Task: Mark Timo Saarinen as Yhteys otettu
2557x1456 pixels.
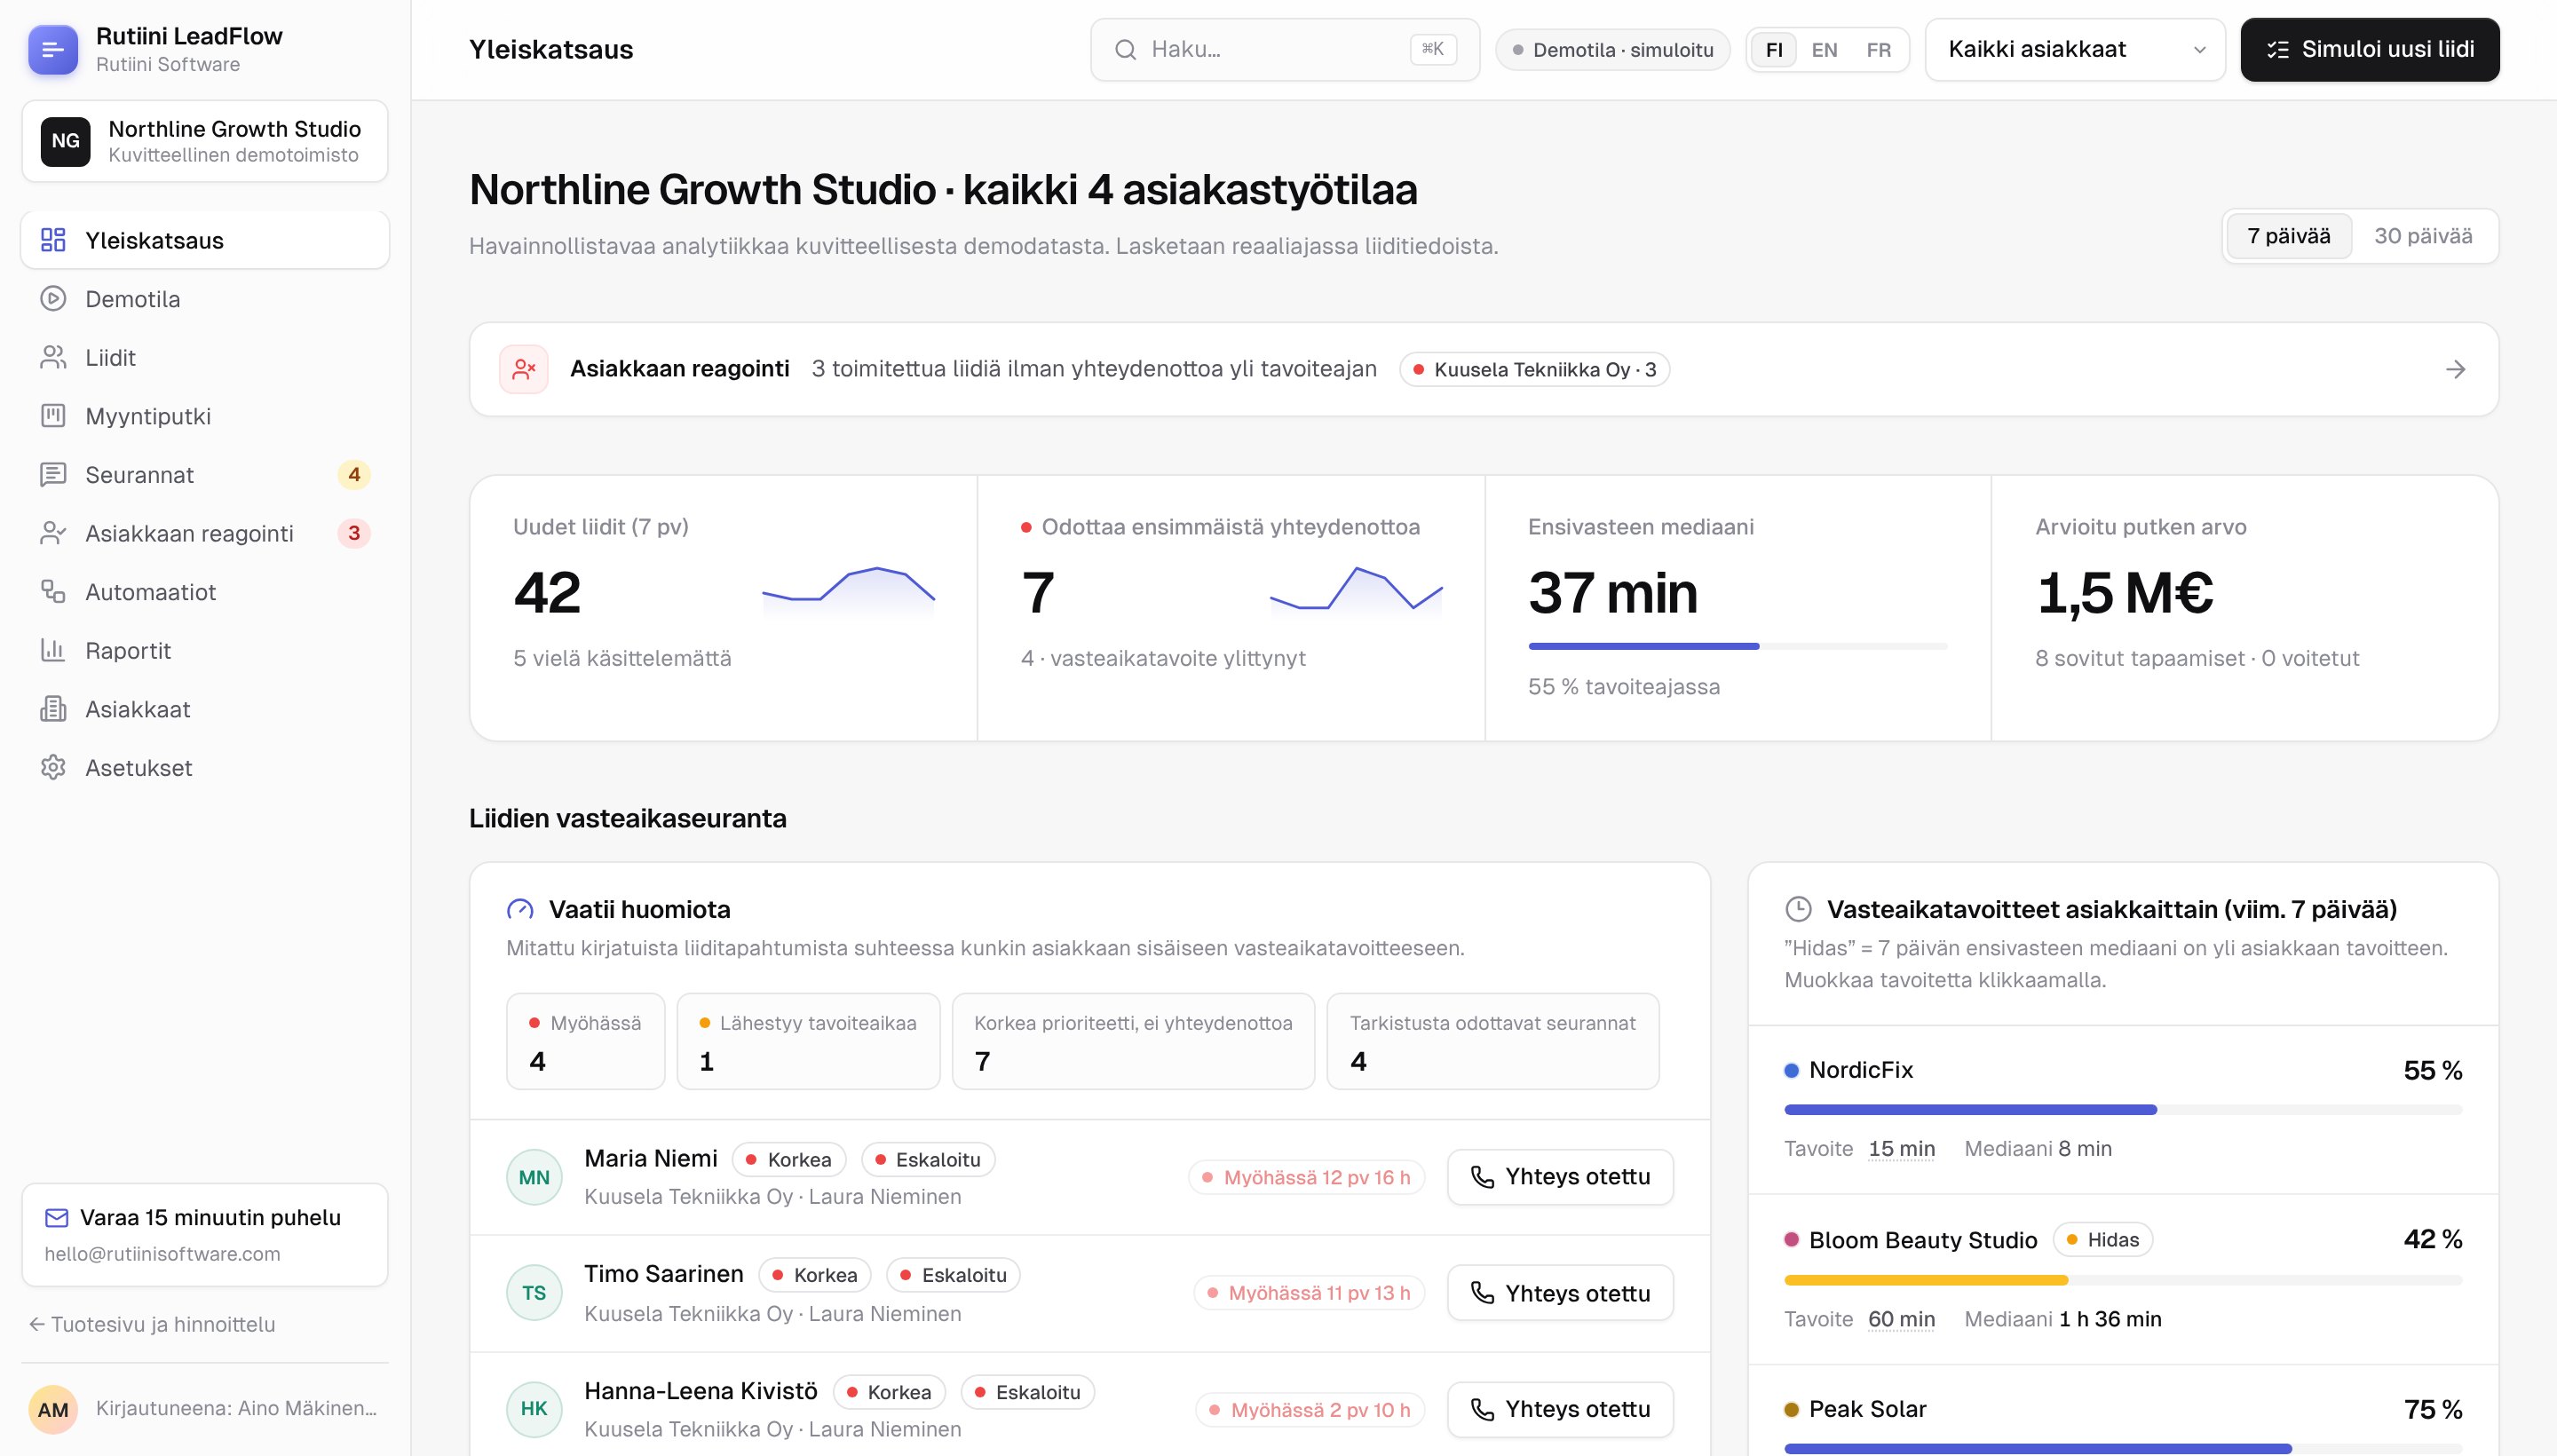Action: pyautogui.click(x=1560, y=1293)
